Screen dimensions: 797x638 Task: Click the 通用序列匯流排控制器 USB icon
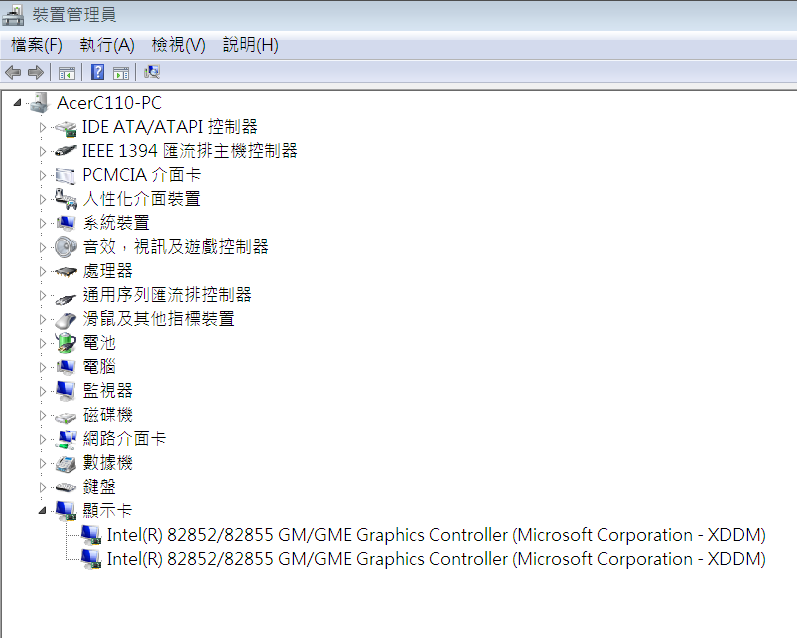[66, 298]
